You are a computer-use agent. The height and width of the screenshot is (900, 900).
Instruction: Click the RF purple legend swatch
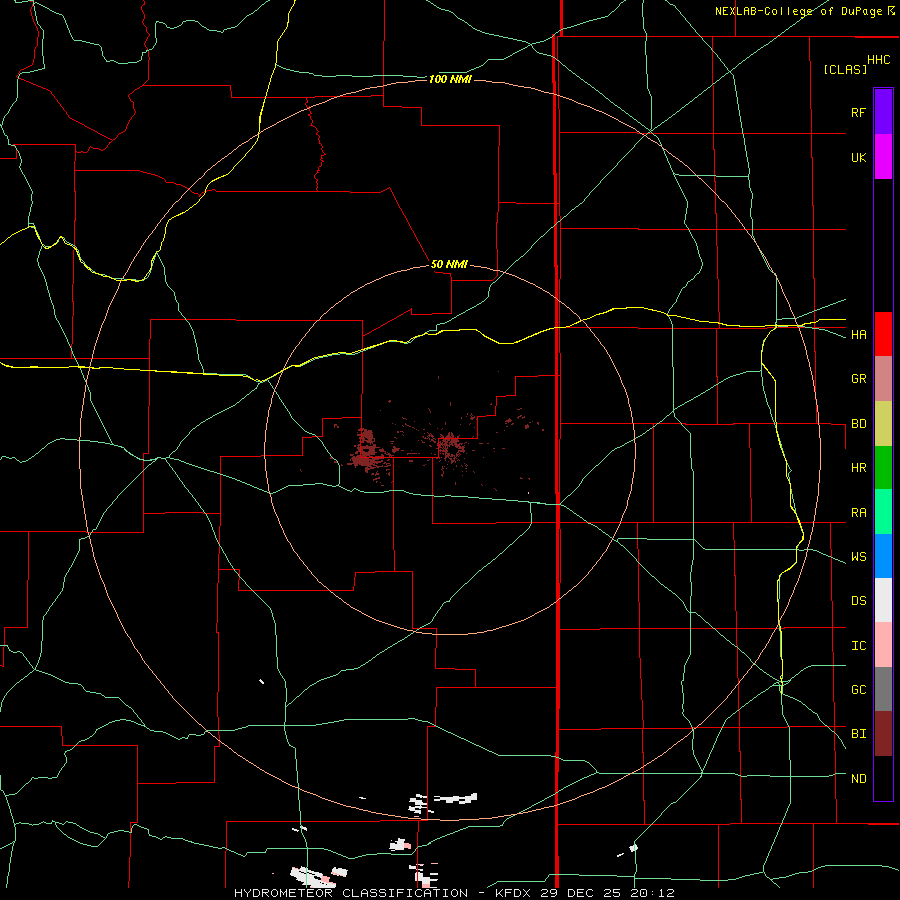pyautogui.click(x=883, y=111)
